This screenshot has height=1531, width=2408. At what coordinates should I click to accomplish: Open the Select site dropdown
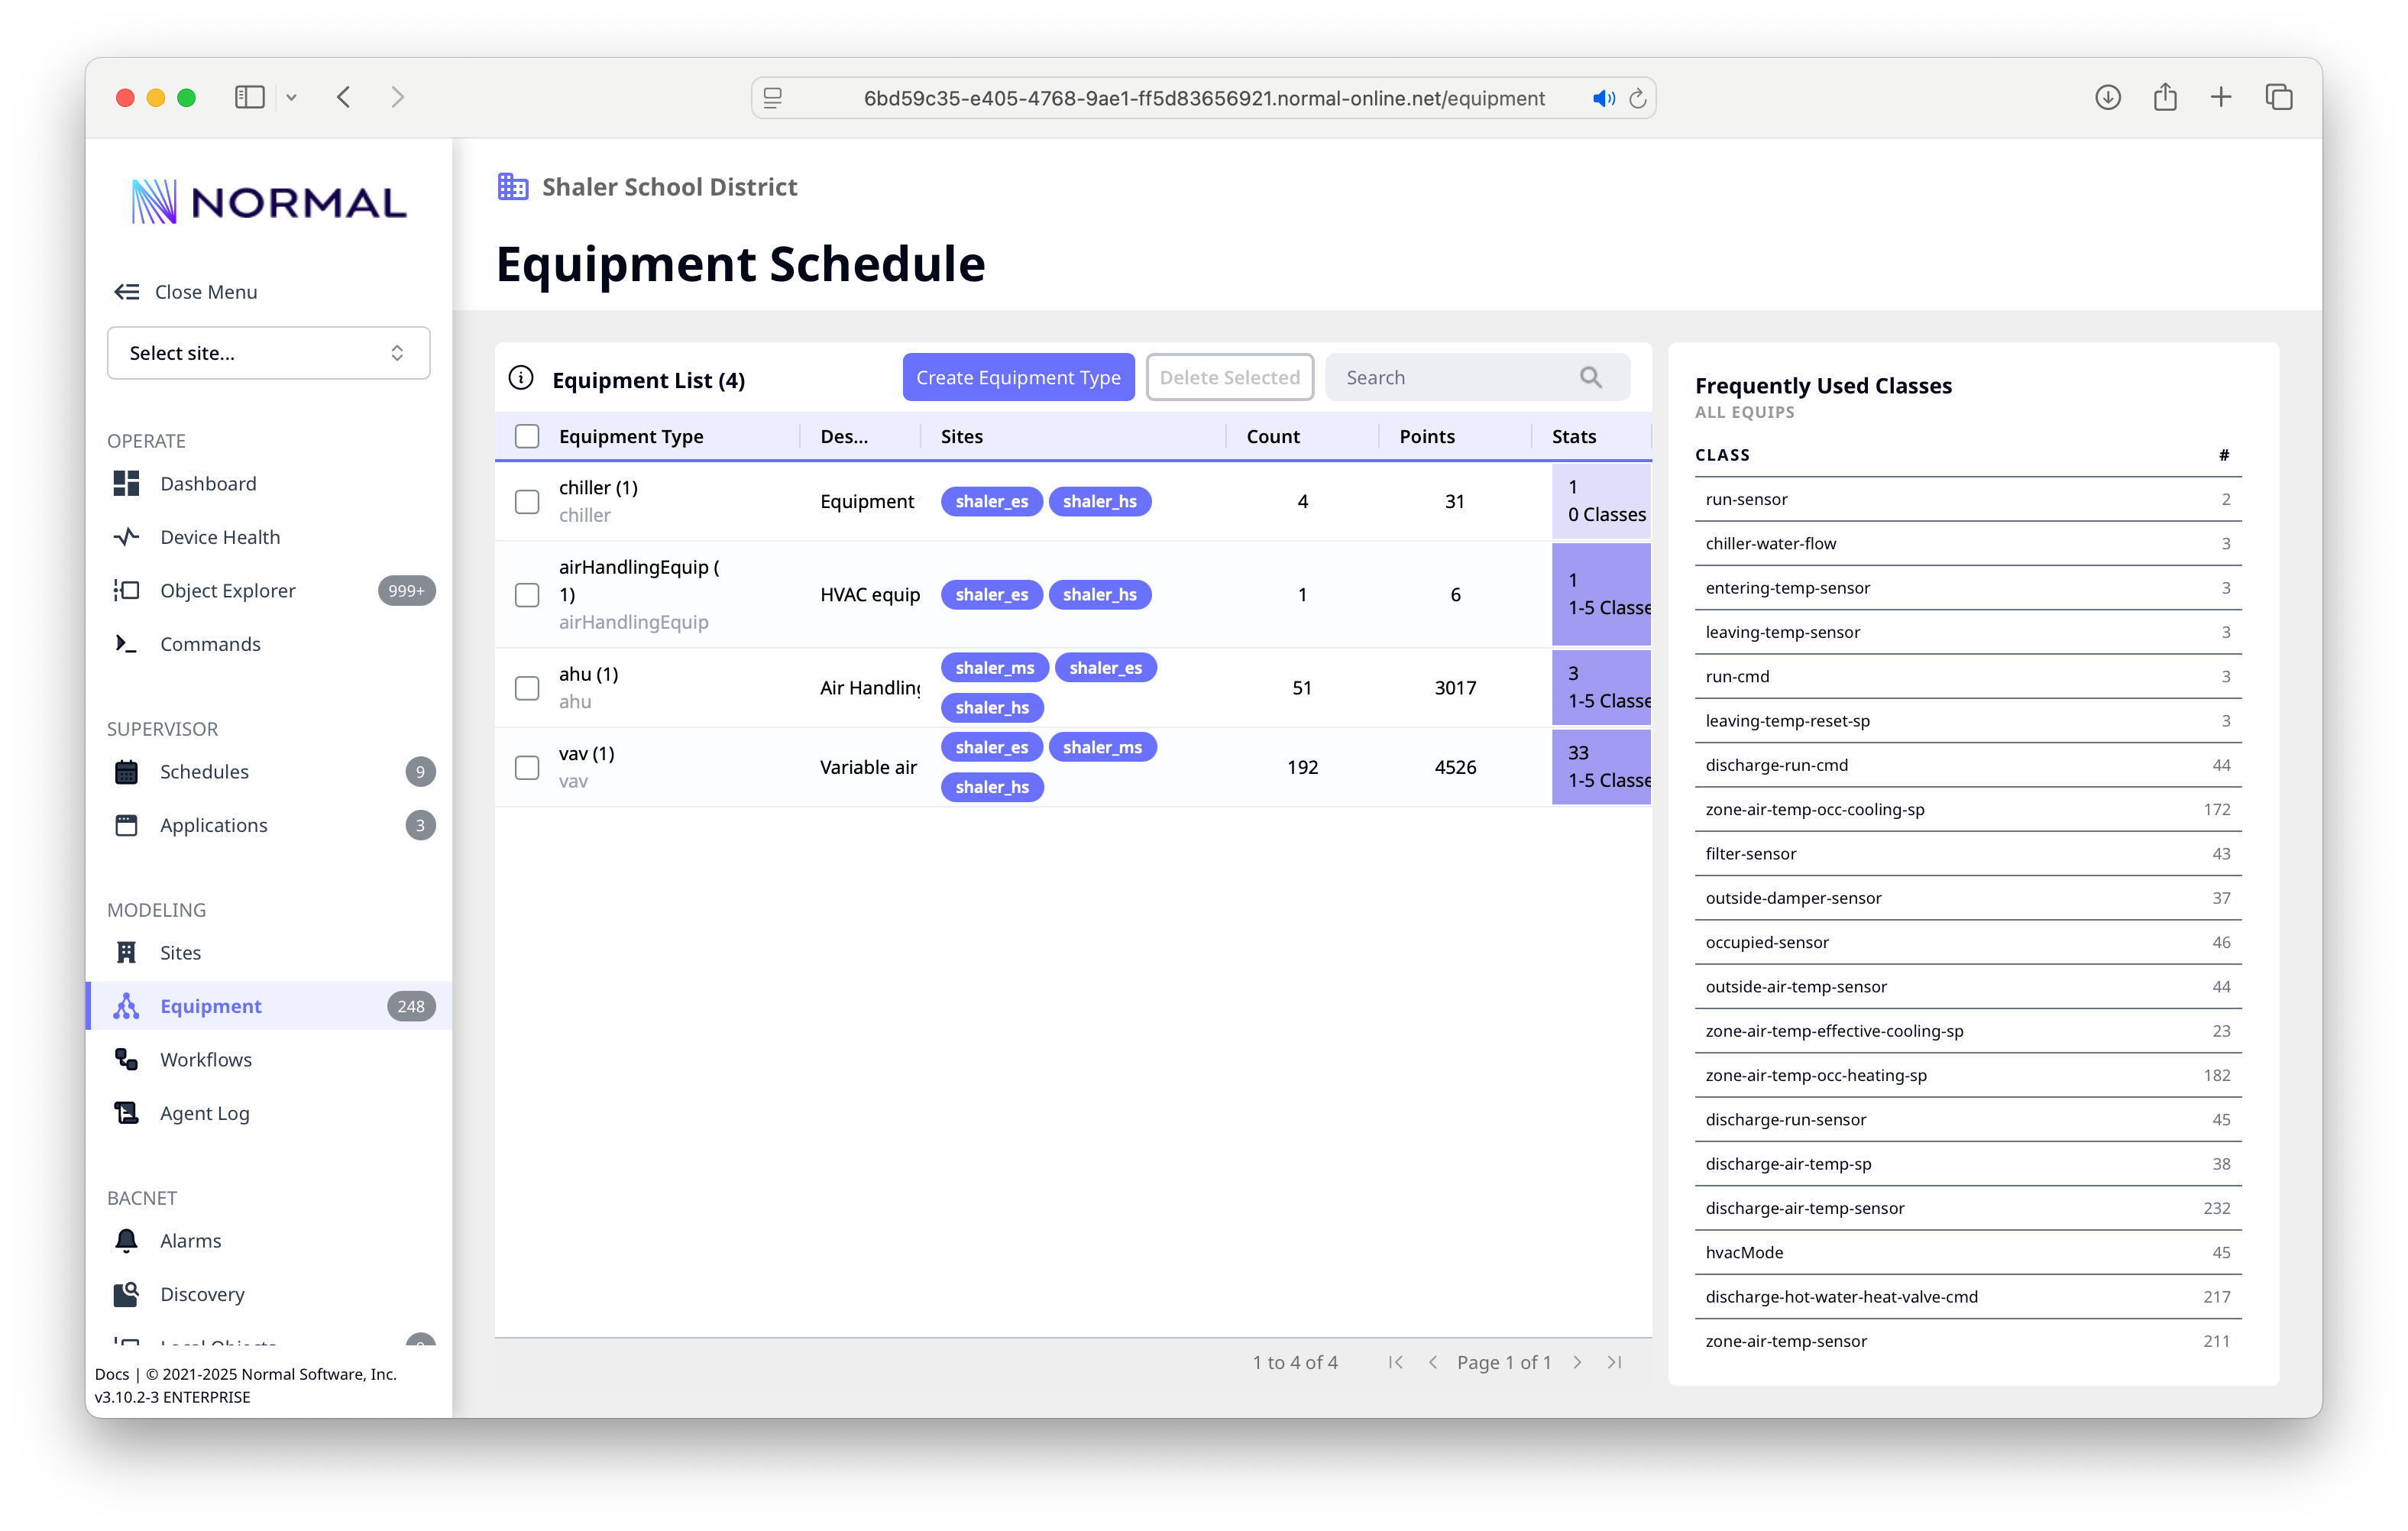tap(268, 353)
